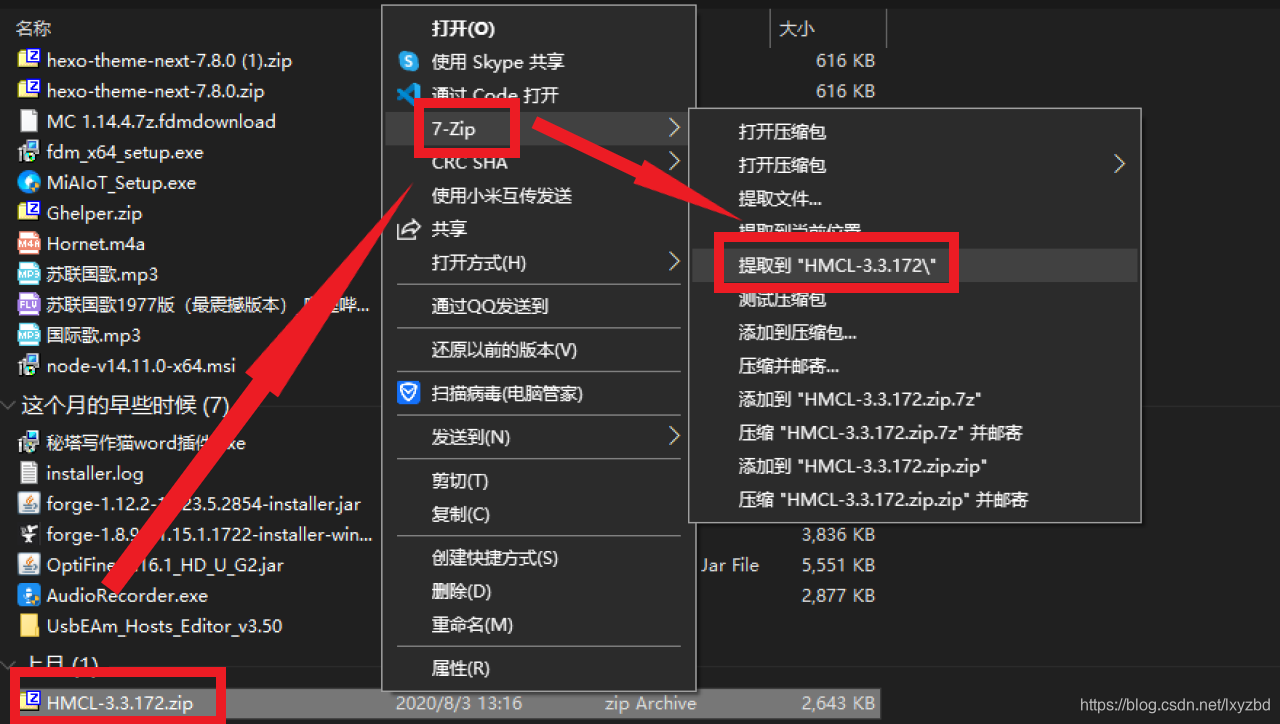
Task: Select 属性(R) in the context menu
Action: (460, 668)
